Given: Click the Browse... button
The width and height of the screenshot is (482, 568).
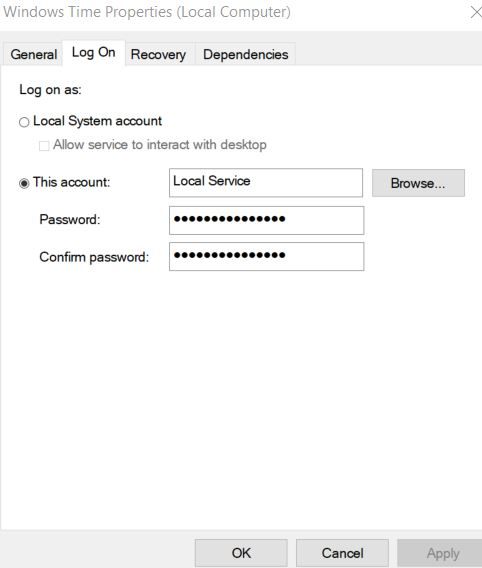Looking at the screenshot, I should [418, 183].
